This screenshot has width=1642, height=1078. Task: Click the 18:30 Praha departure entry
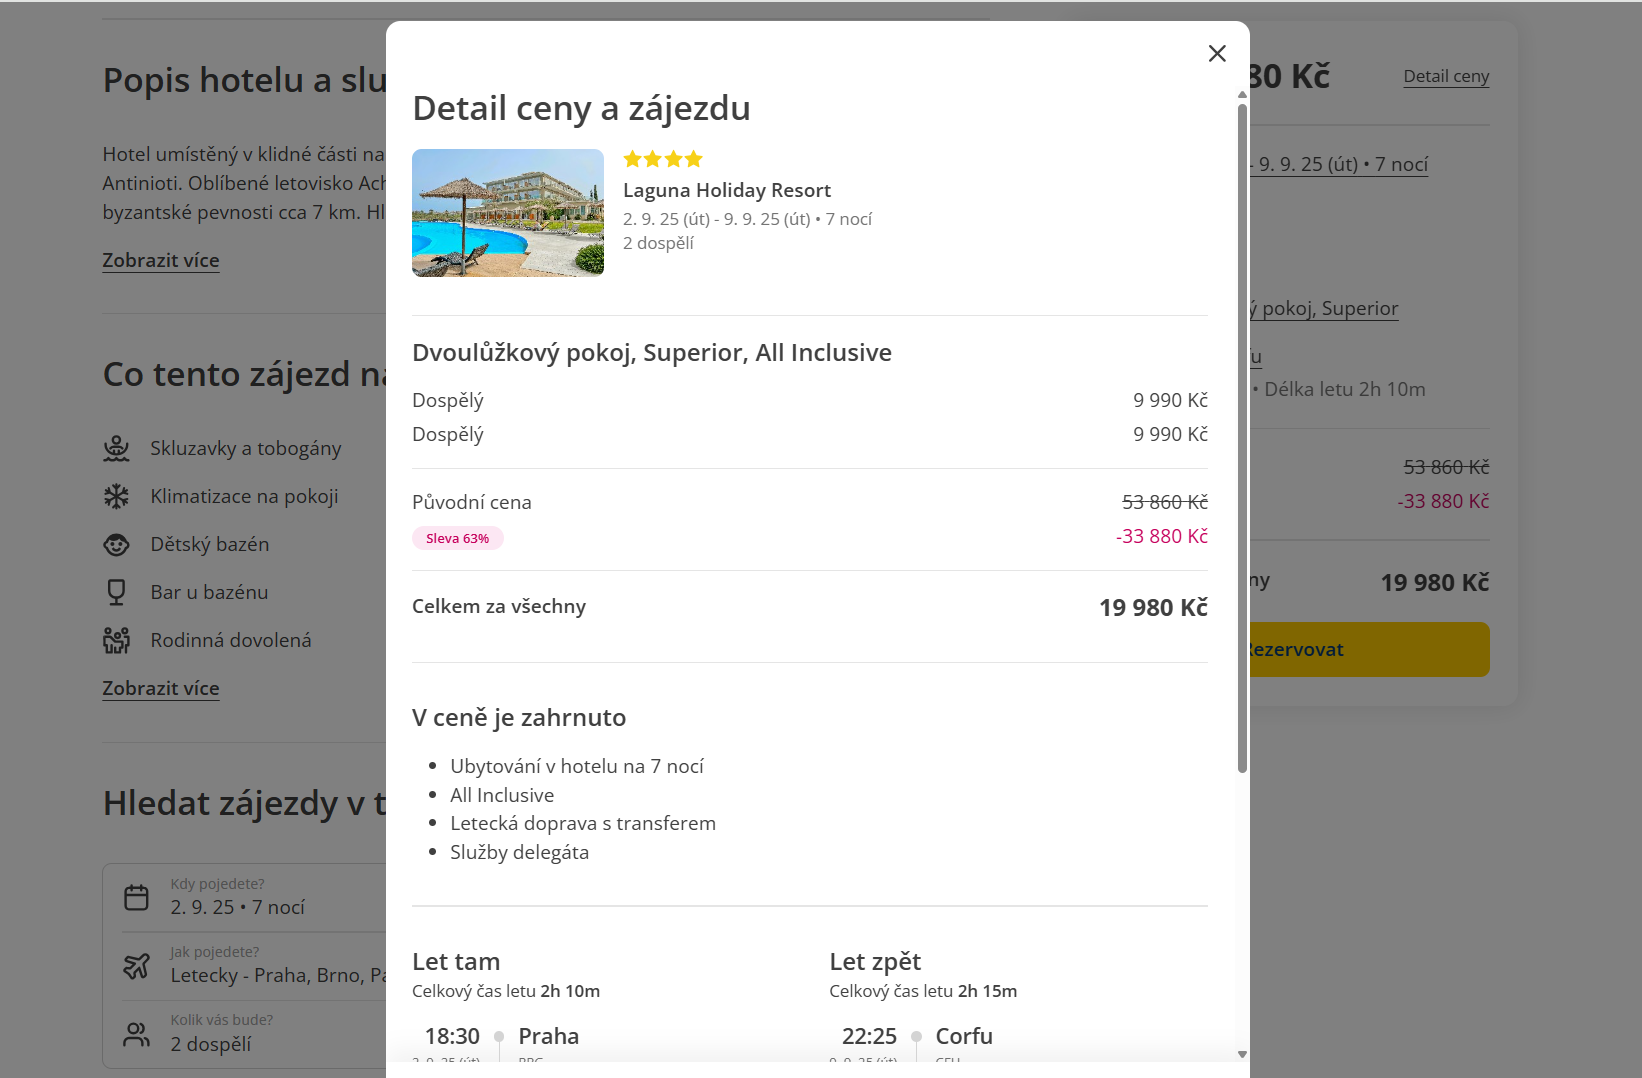502,1036
